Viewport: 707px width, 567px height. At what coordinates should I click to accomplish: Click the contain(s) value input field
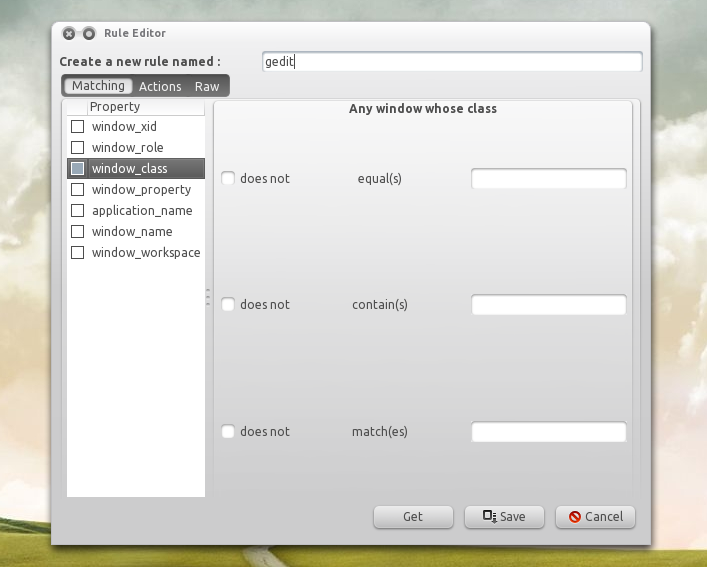(549, 305)
